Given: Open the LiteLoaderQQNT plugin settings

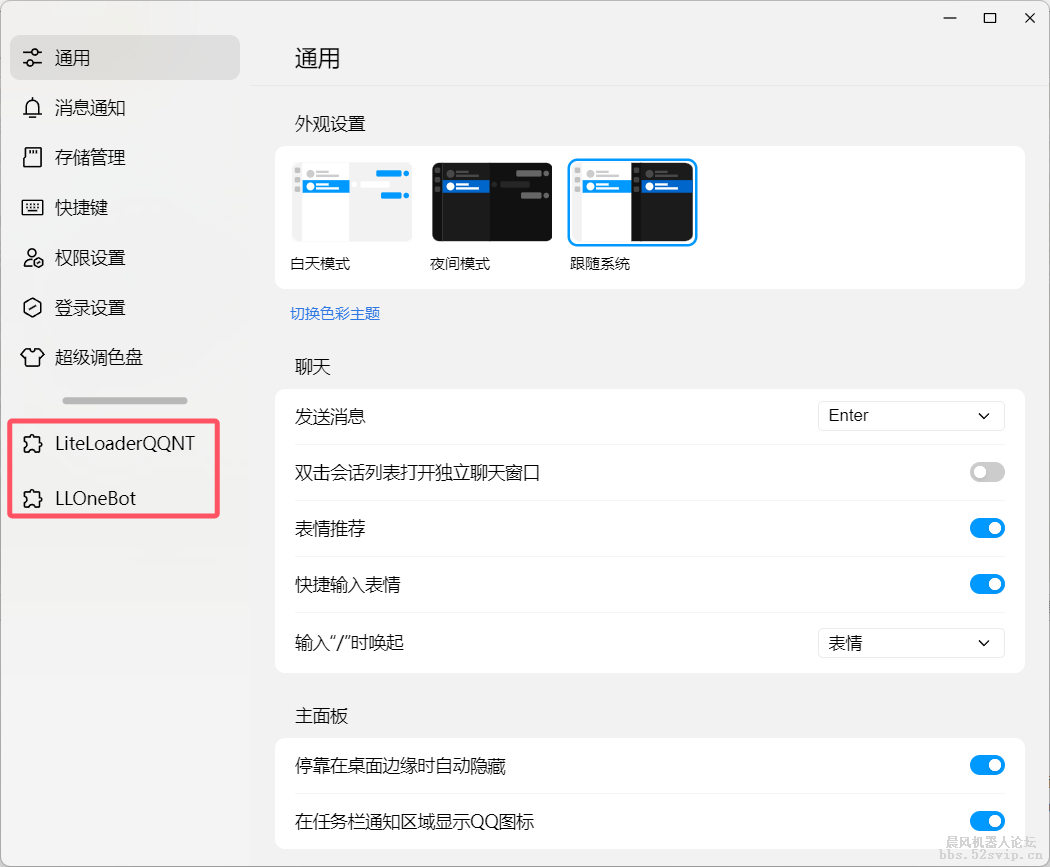Looking at the screenshot, I should (x=113, y=444).
